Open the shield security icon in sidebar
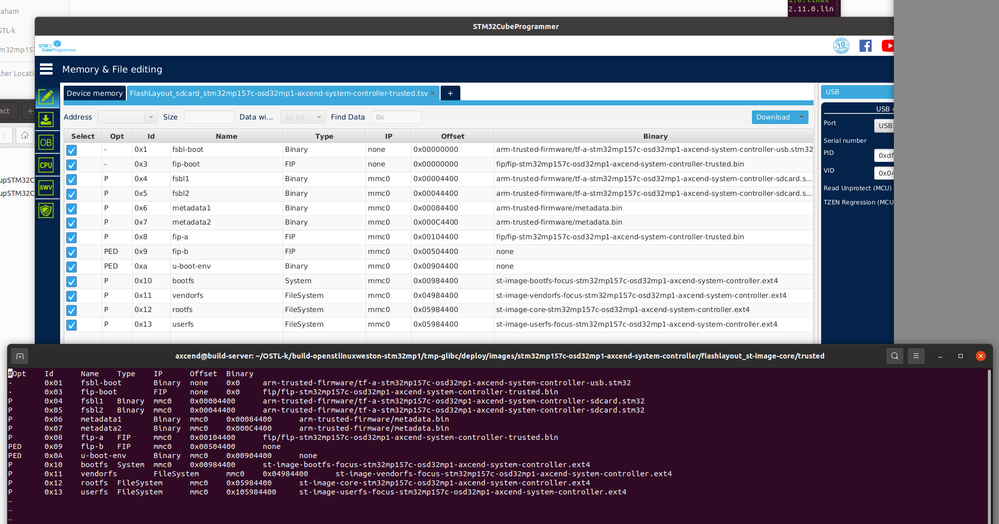999x524 pixels. (x=46, y=210)
